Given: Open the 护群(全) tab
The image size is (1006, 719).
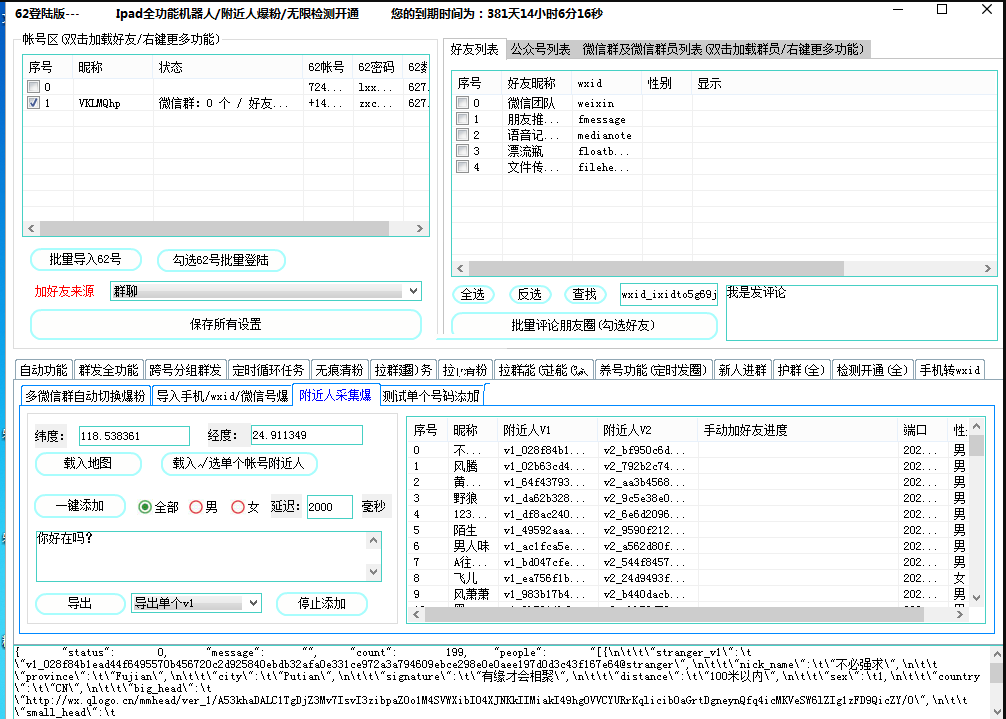Looking at the screenshot, I should [x=801, y=370].
